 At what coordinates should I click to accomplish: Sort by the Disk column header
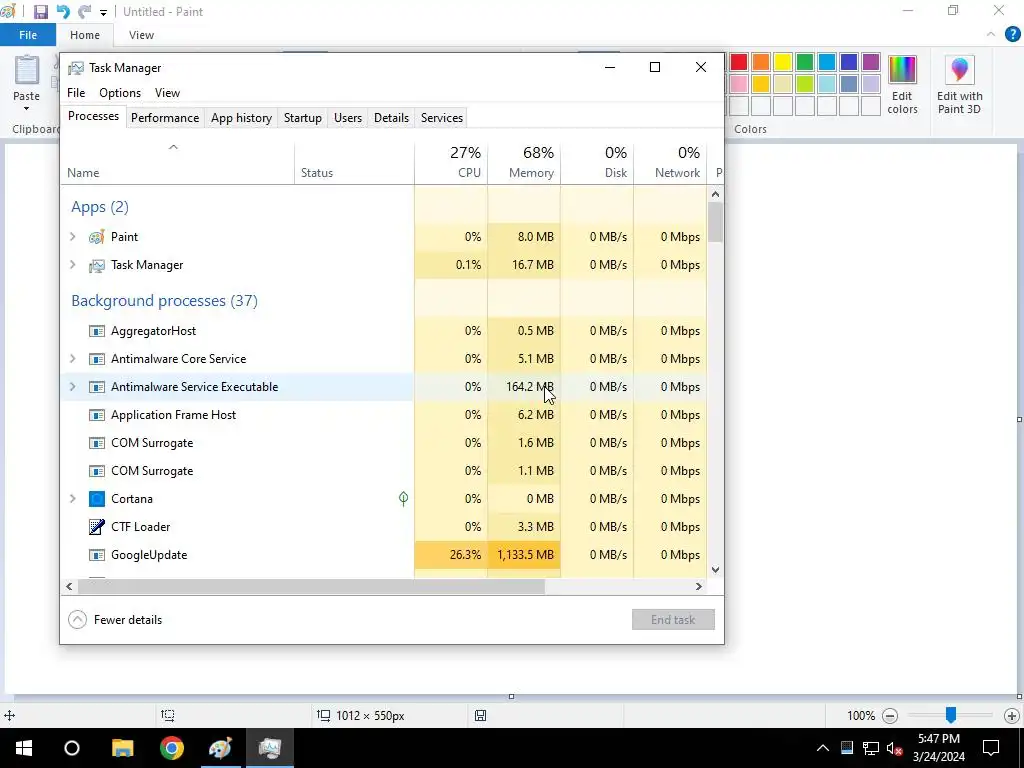[x=597, y=162]
